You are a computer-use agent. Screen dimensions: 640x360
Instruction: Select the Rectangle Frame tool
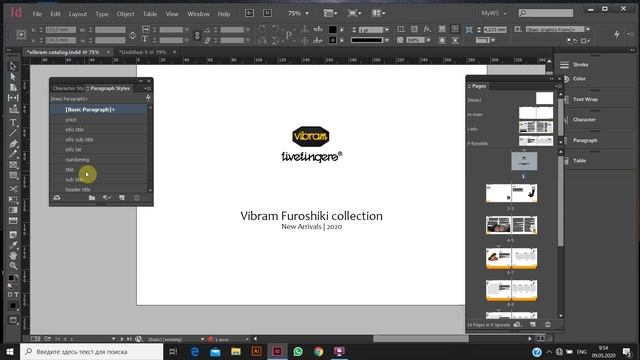13,165
